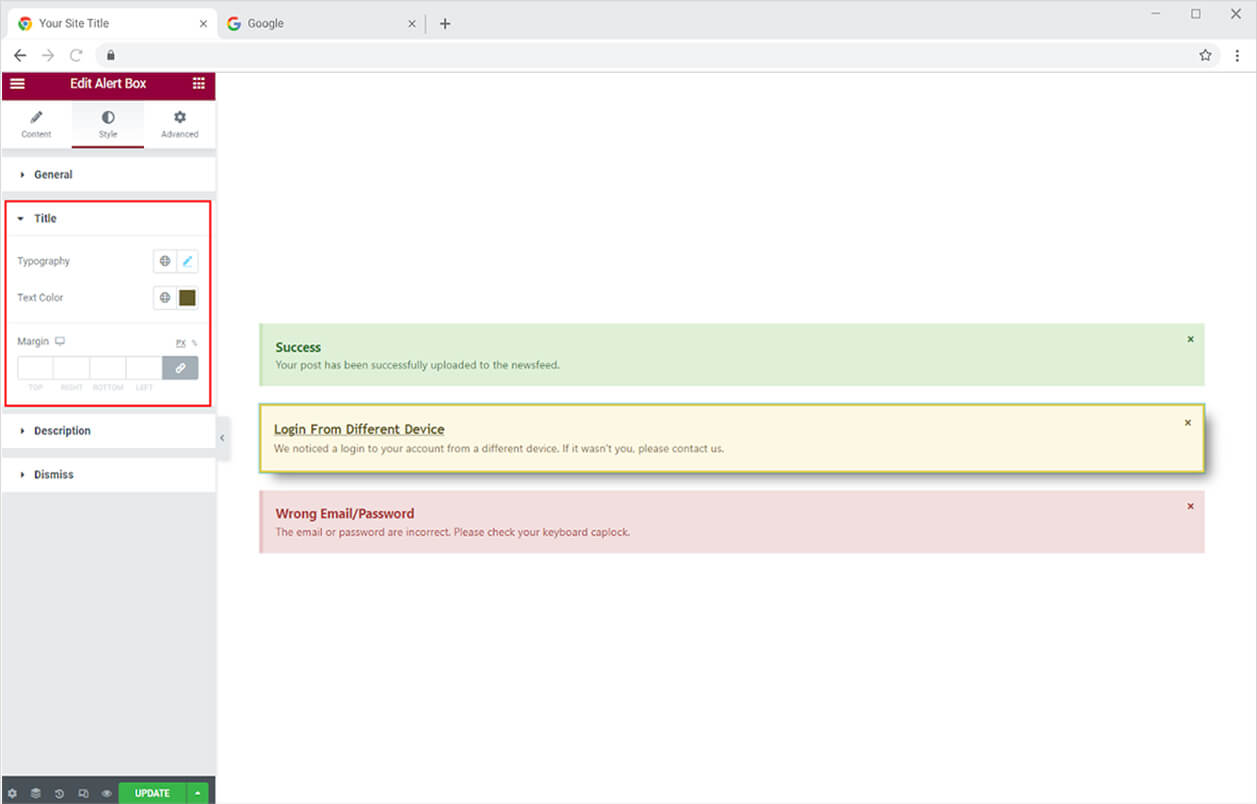
Task: Click the TOP margin input field
Action: pyautogui.click(x=35, y=368)
